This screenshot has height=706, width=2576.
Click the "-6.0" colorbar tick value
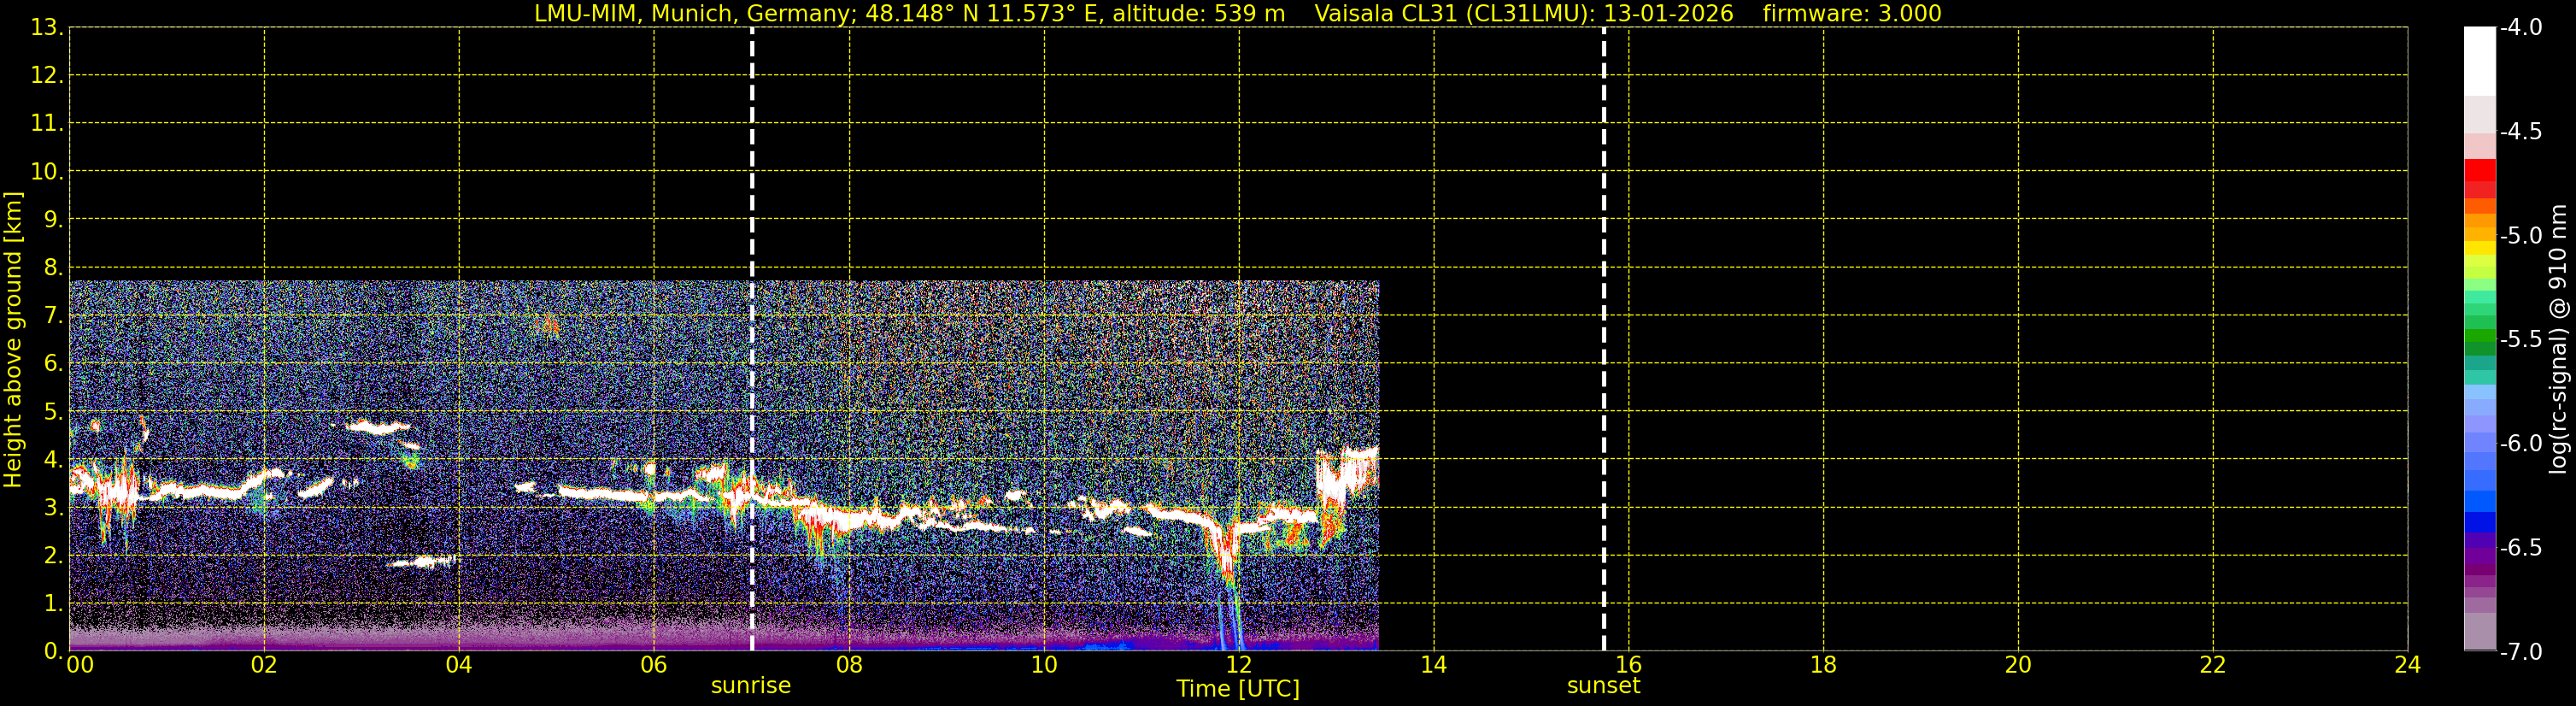(x=2521, y=444)
